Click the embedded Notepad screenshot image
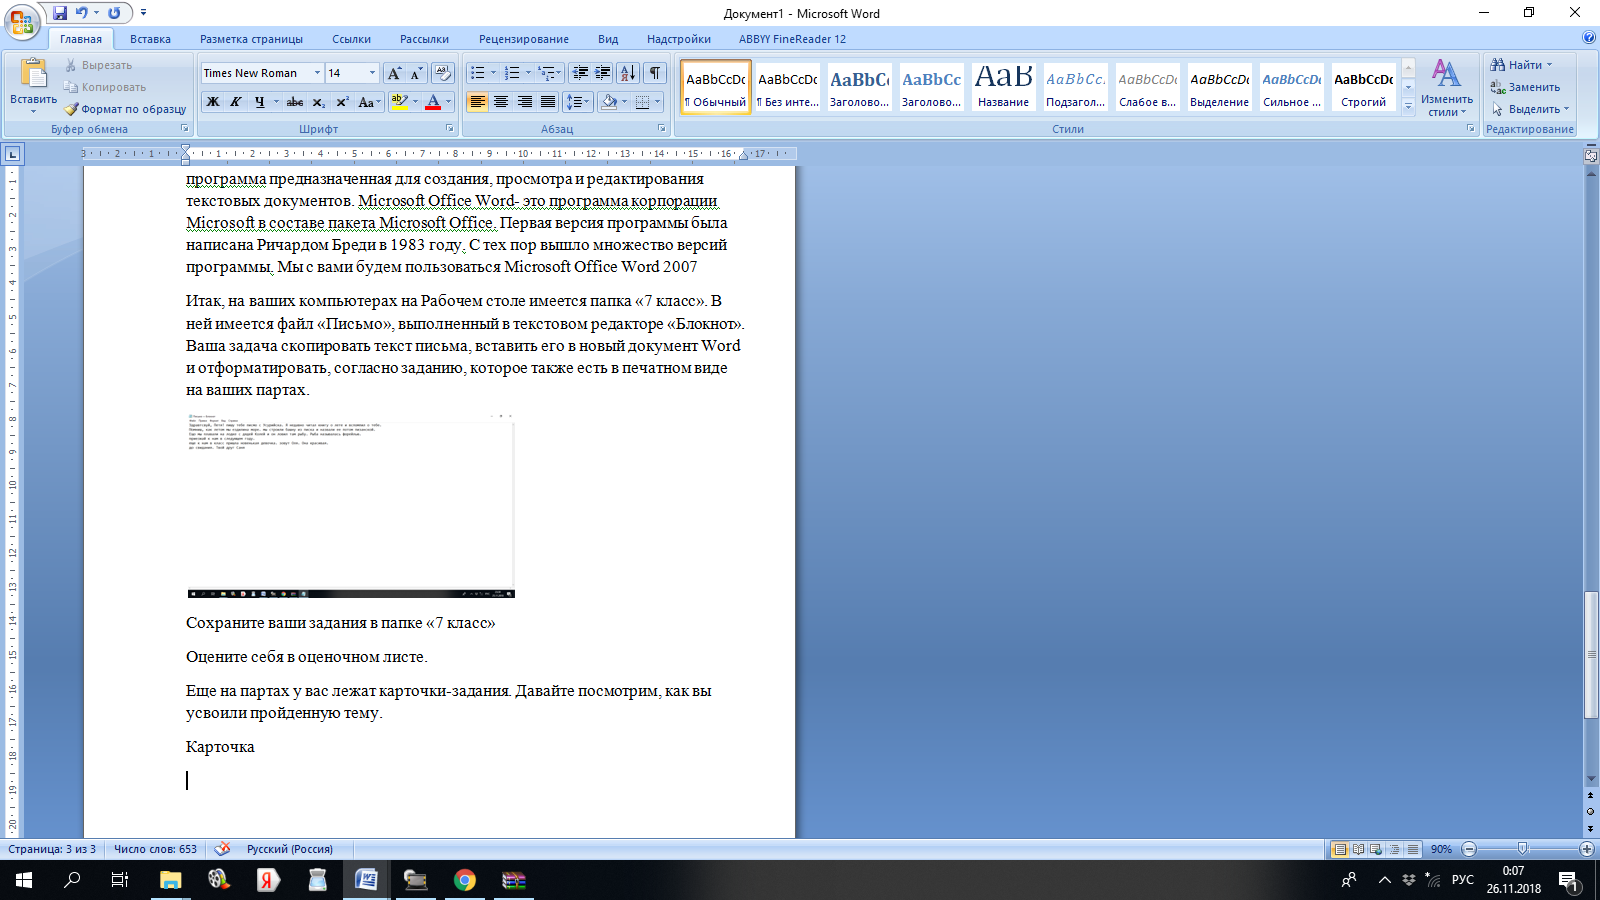The image size is (1600, 900). coord(351,505)
